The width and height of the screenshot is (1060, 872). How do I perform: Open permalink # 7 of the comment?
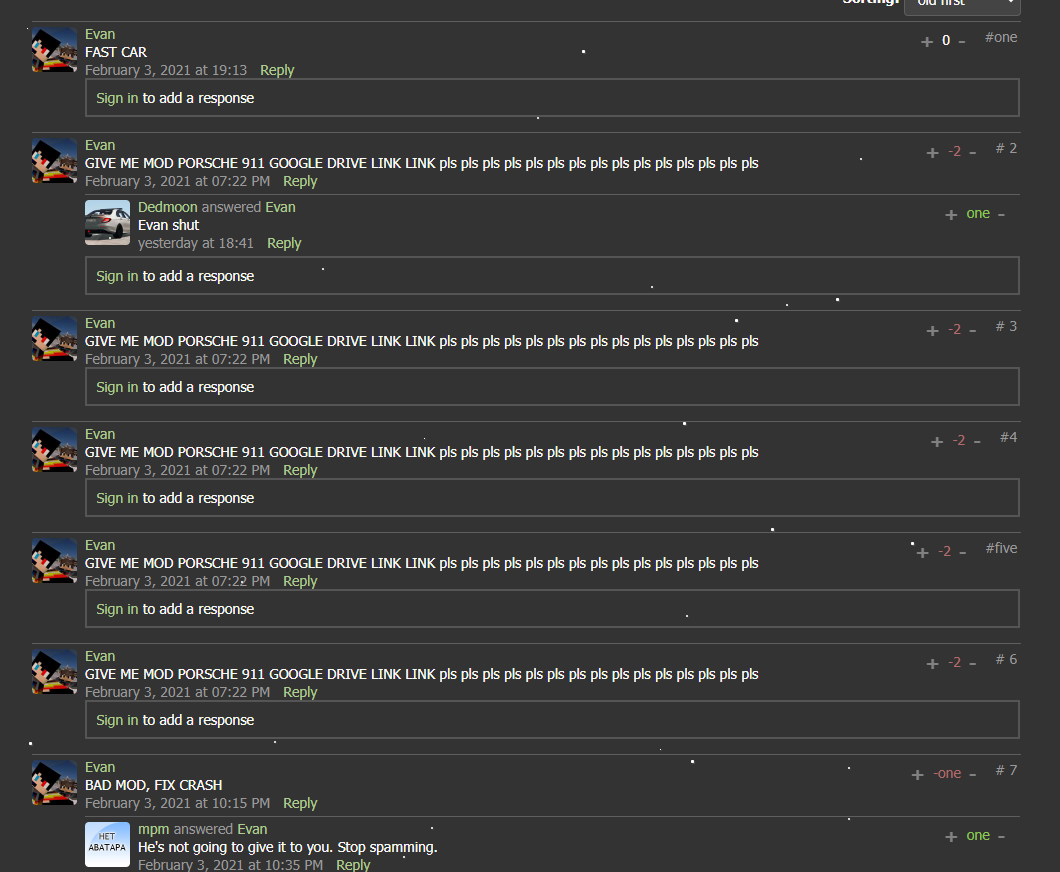point(1006,771)
